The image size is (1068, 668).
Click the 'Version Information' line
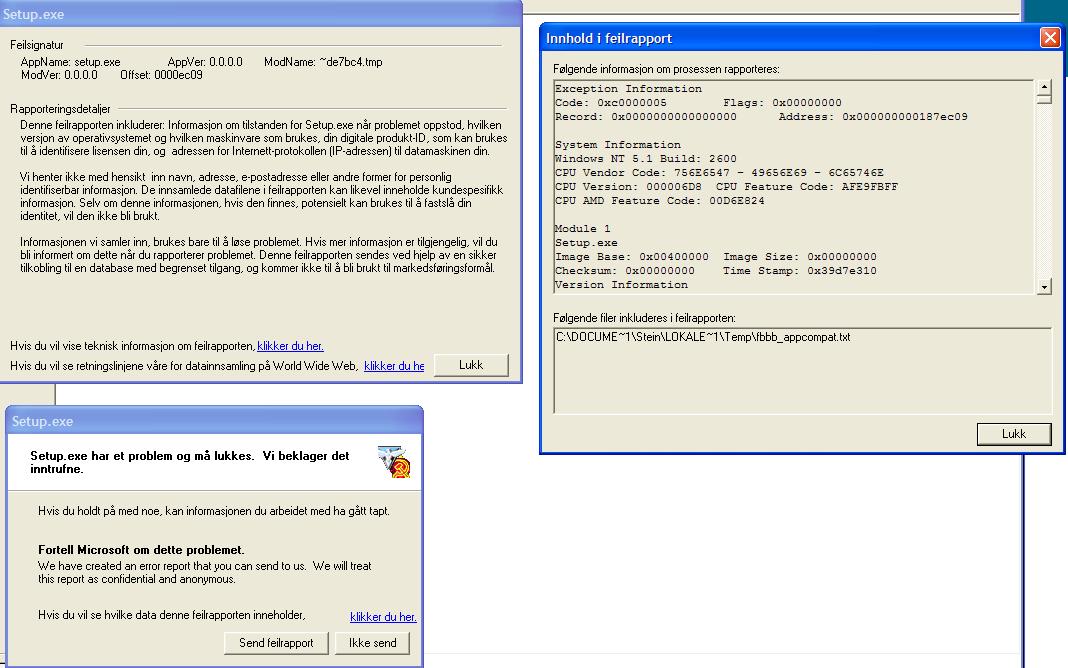(621, 285)
